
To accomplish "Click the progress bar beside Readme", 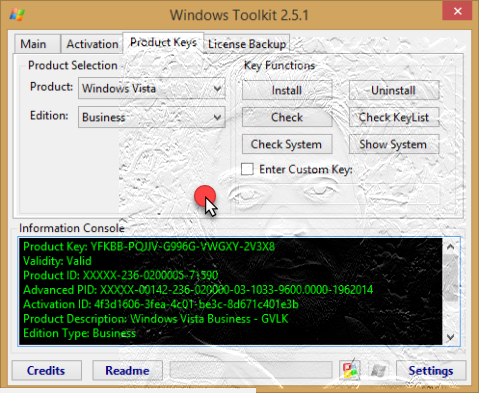I will click(251, 370).
